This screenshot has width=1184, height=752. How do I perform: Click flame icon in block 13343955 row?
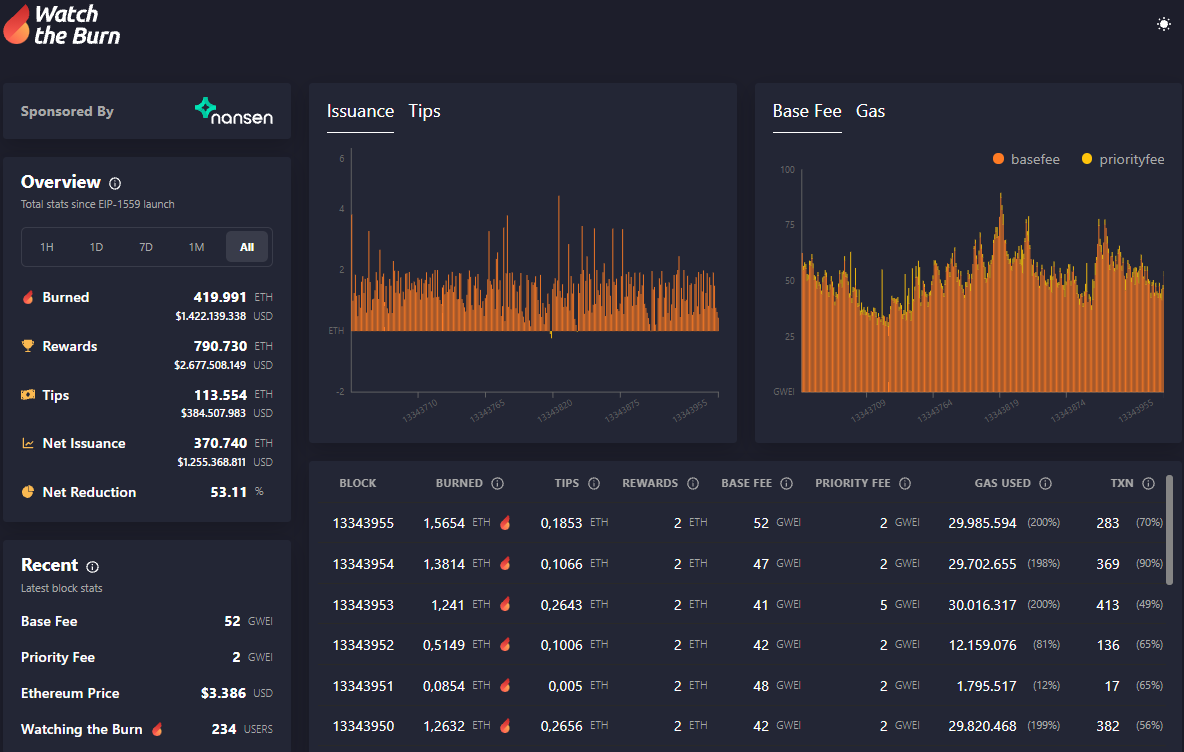(x=505, y=522)
